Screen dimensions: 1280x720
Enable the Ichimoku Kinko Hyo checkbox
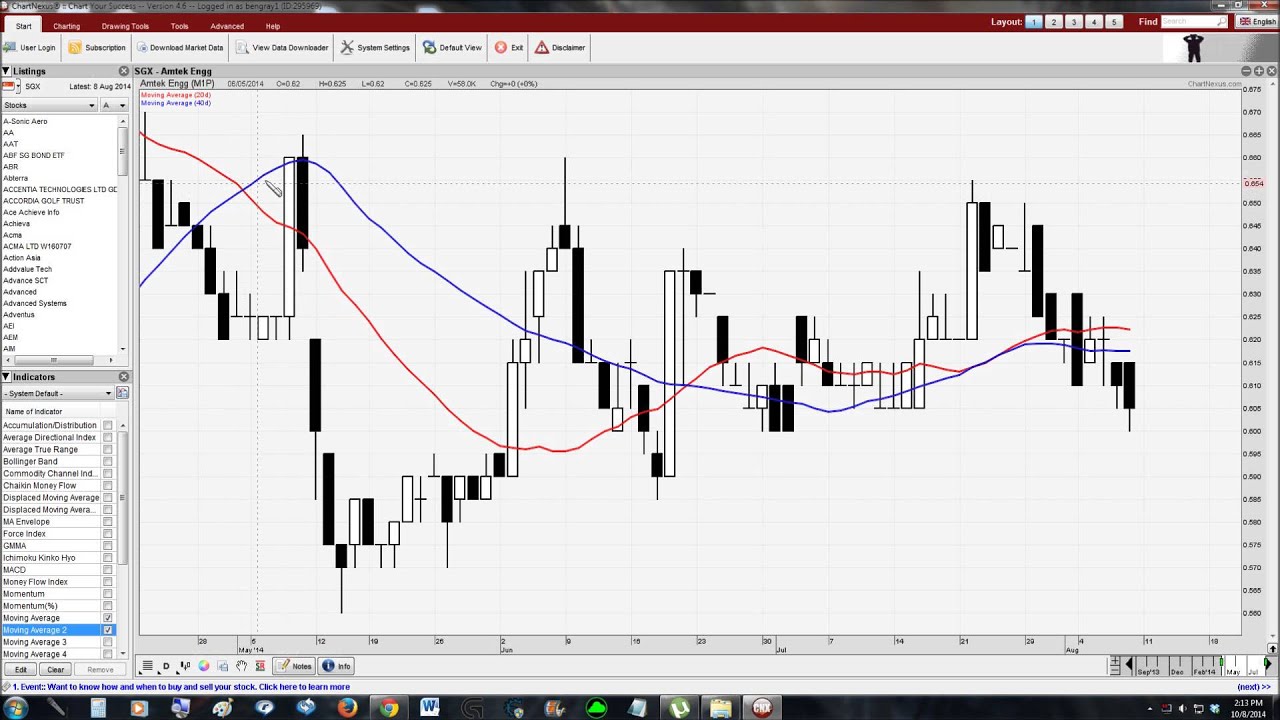108,558
